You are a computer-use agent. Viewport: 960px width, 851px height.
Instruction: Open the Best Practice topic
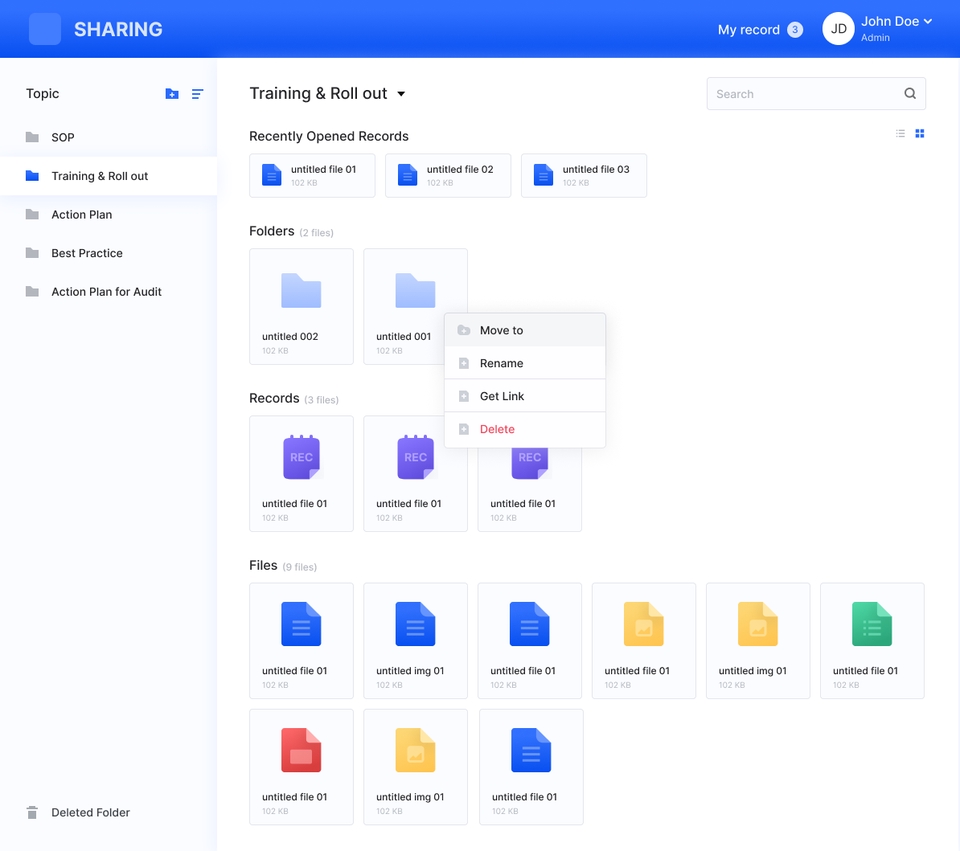point(108,253)
